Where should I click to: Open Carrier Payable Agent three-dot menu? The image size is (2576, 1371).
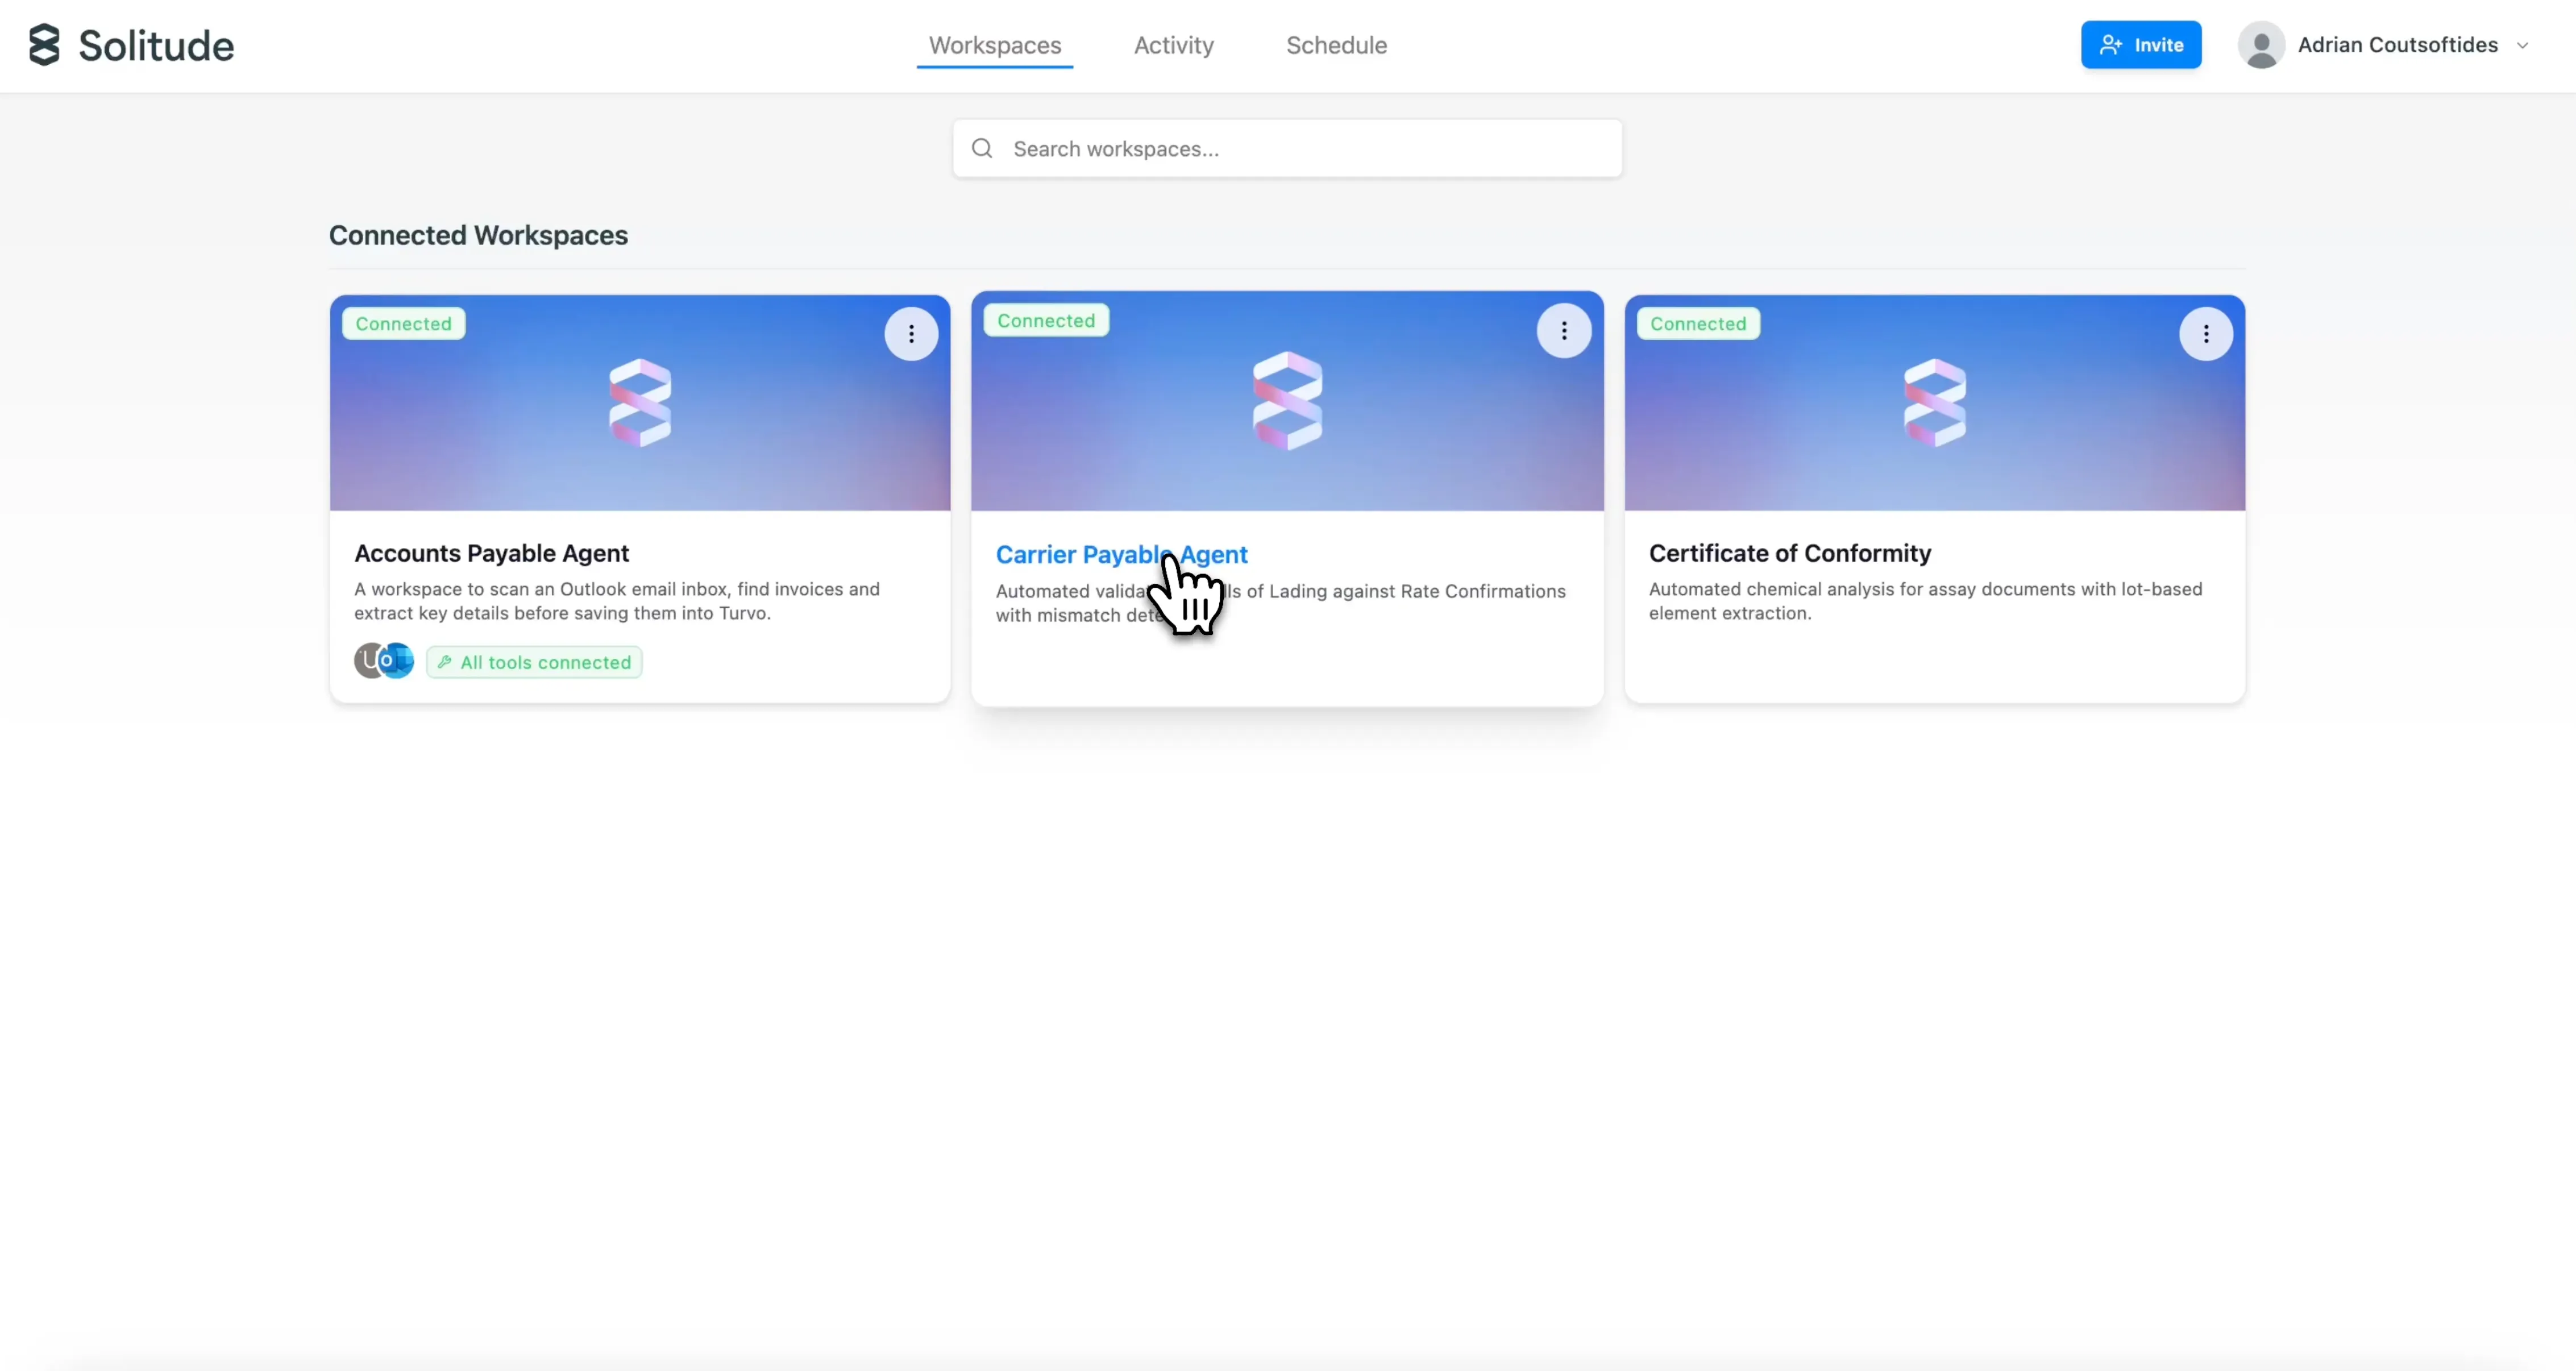pyautogui.click(x=1564, y=331)
